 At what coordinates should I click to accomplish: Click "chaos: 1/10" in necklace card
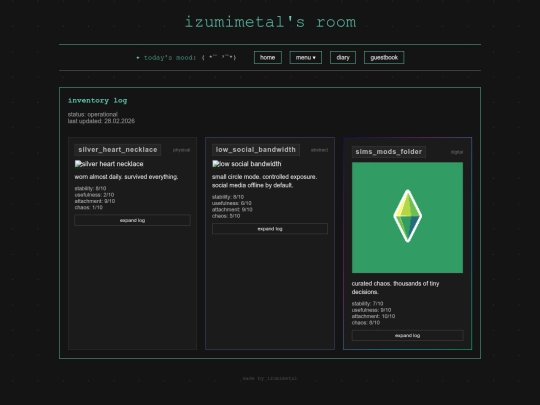[x=89, y=208]
